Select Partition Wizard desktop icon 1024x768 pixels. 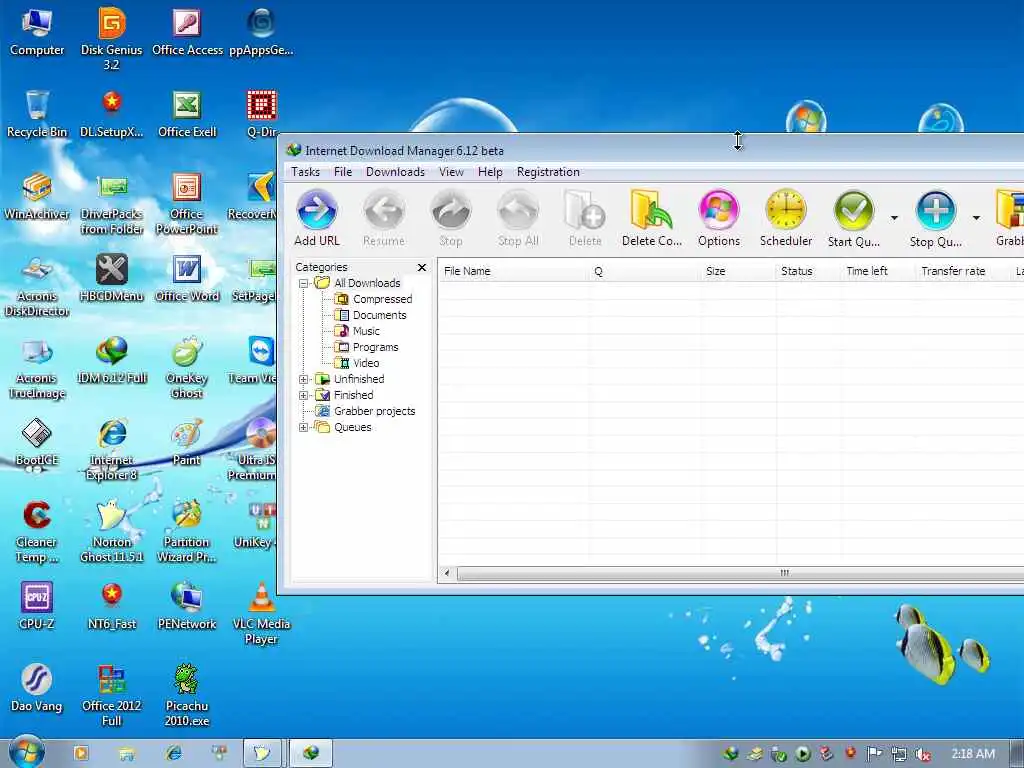187,532
